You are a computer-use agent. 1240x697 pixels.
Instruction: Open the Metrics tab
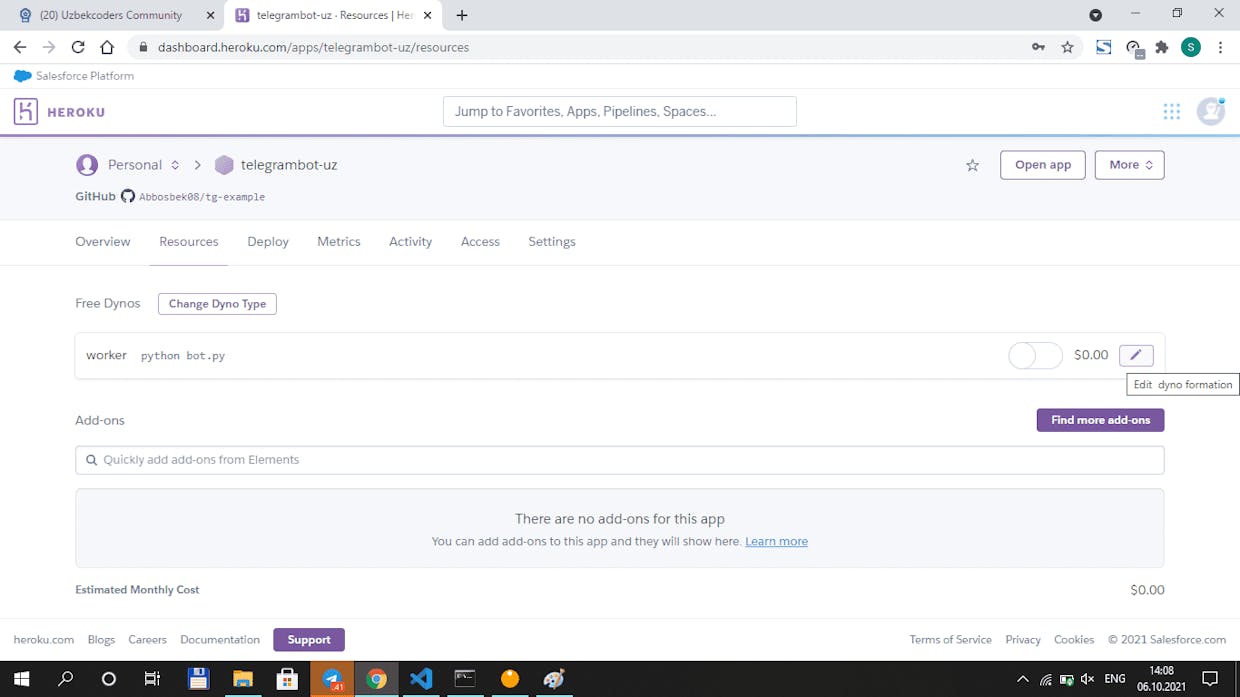pyautogui.click(x=339, y=241)
